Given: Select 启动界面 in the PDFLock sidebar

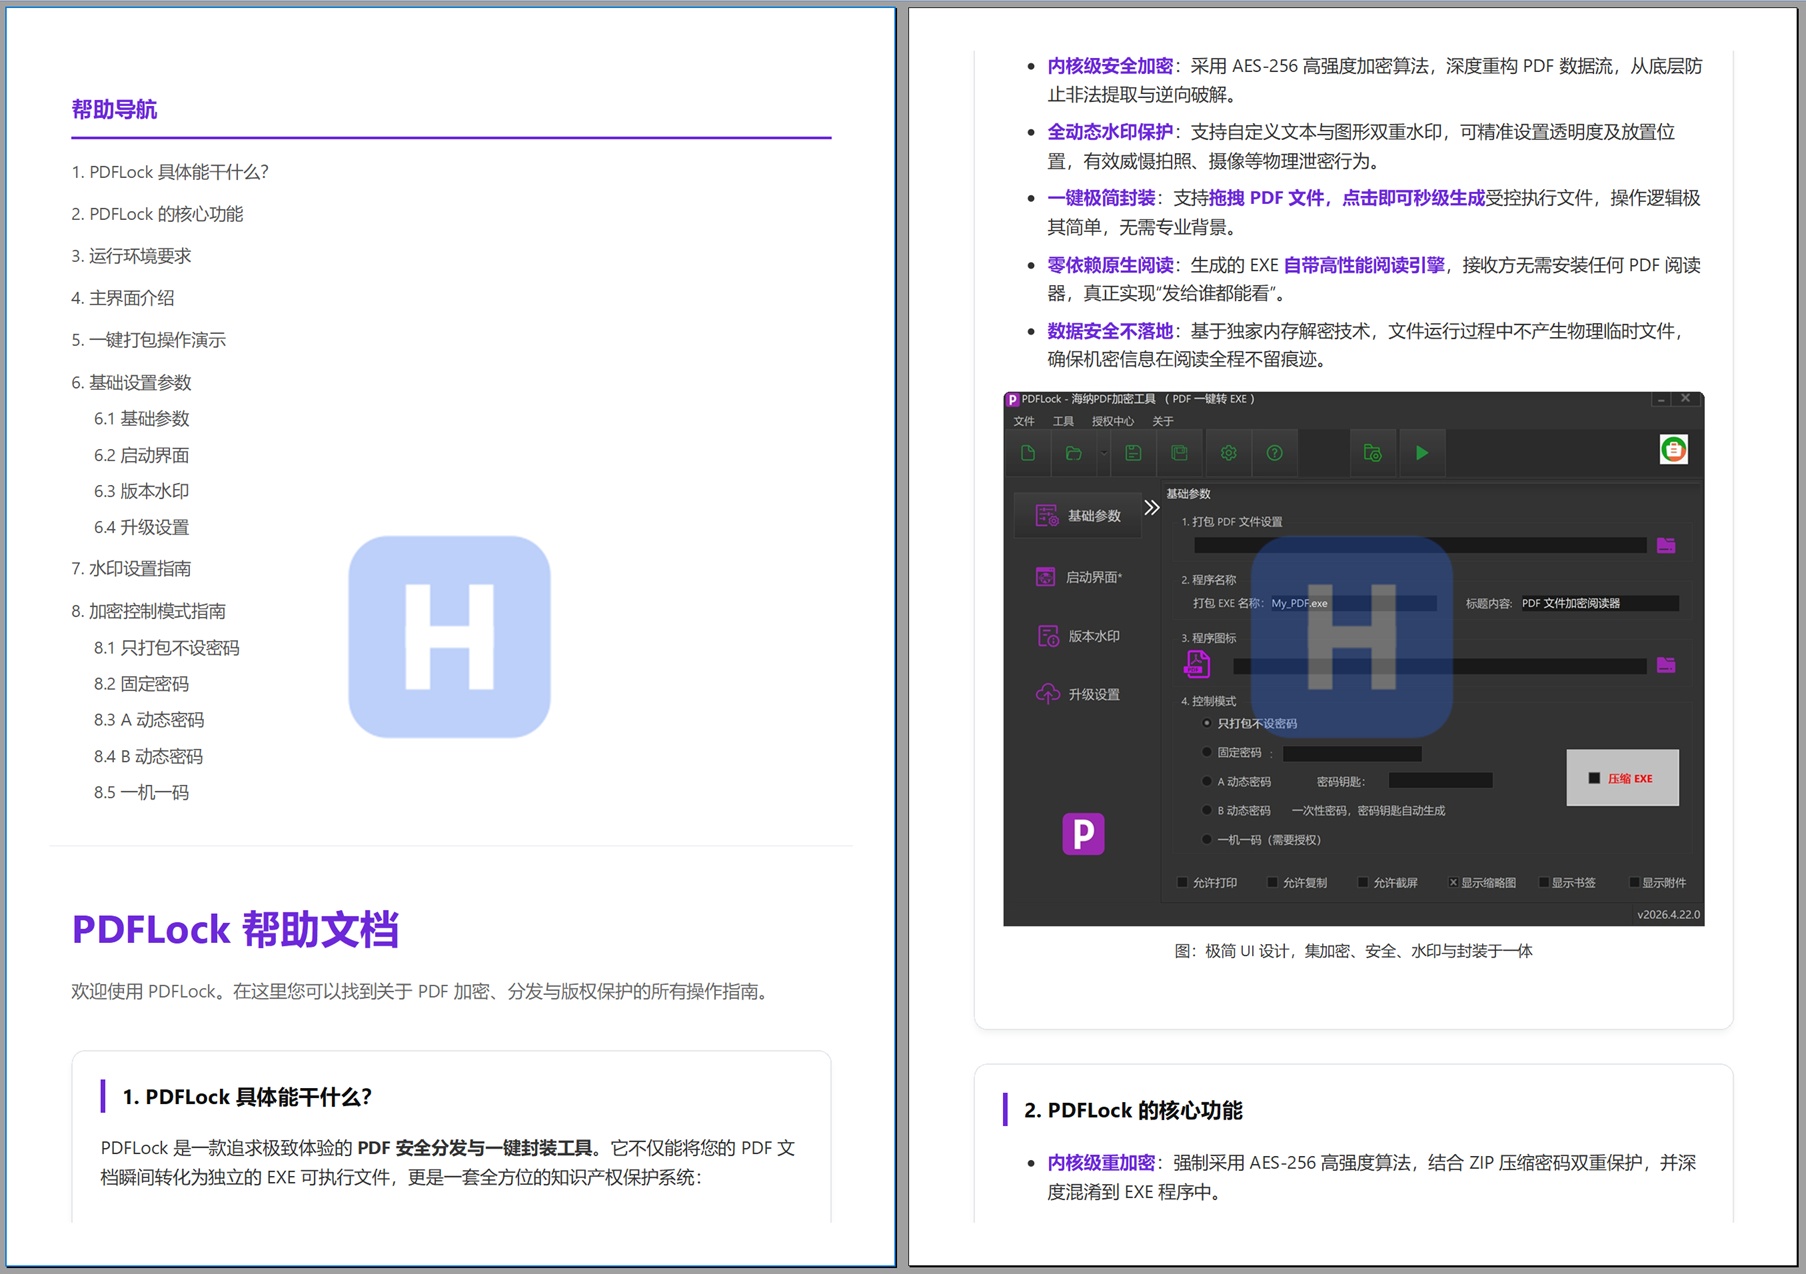Looking at the screenshot, I should (x=1079, y=577).
